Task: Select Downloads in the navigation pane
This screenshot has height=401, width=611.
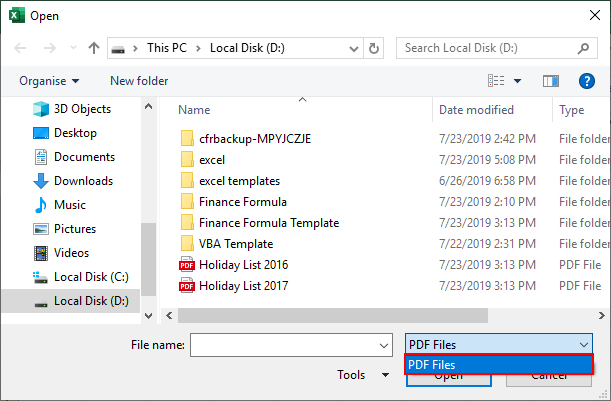Action: pyautogui.click(x=83, y=181)
